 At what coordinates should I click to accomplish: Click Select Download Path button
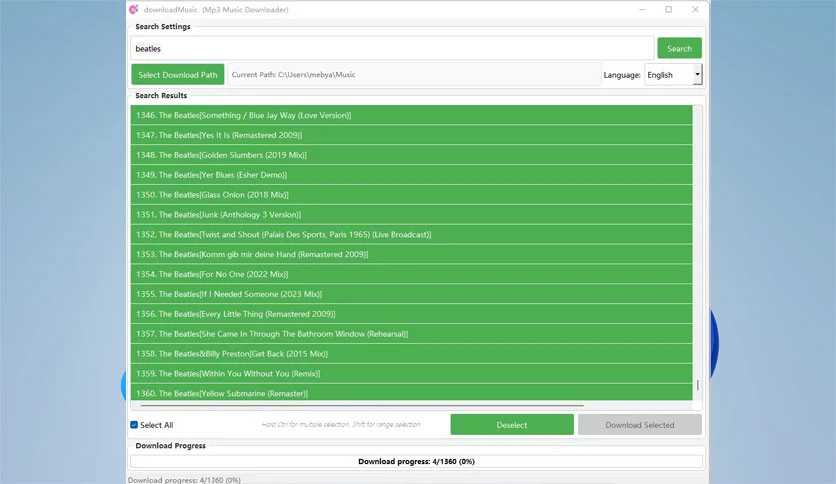click(178, 75)
